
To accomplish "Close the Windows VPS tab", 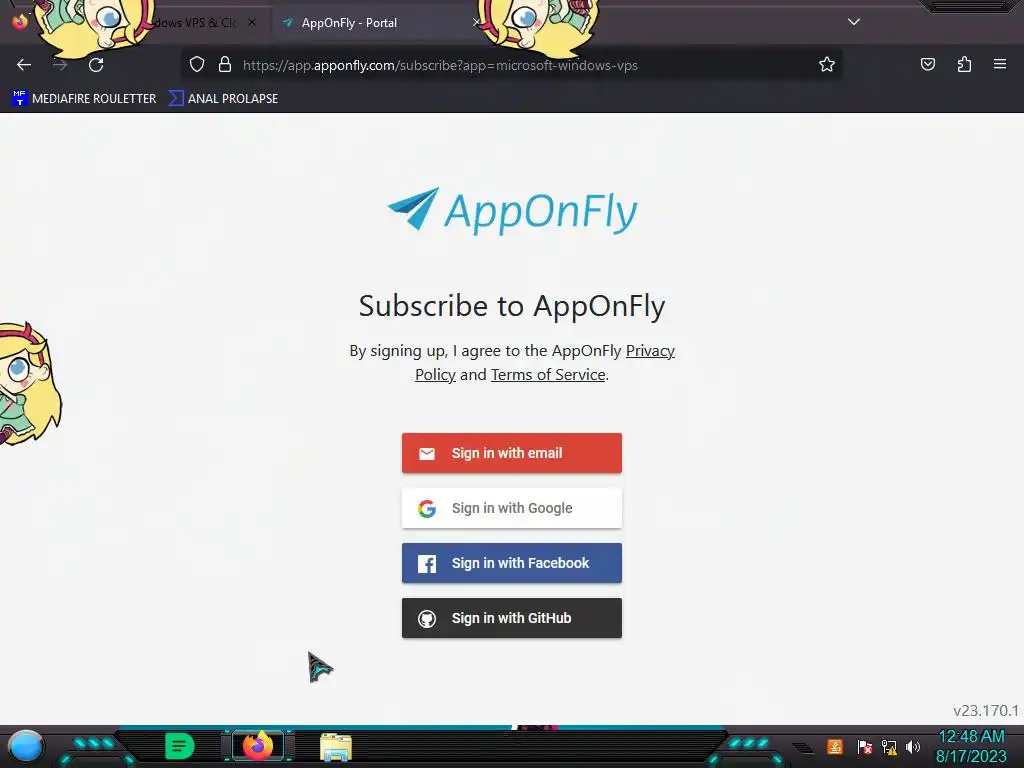I will point(252,23).
